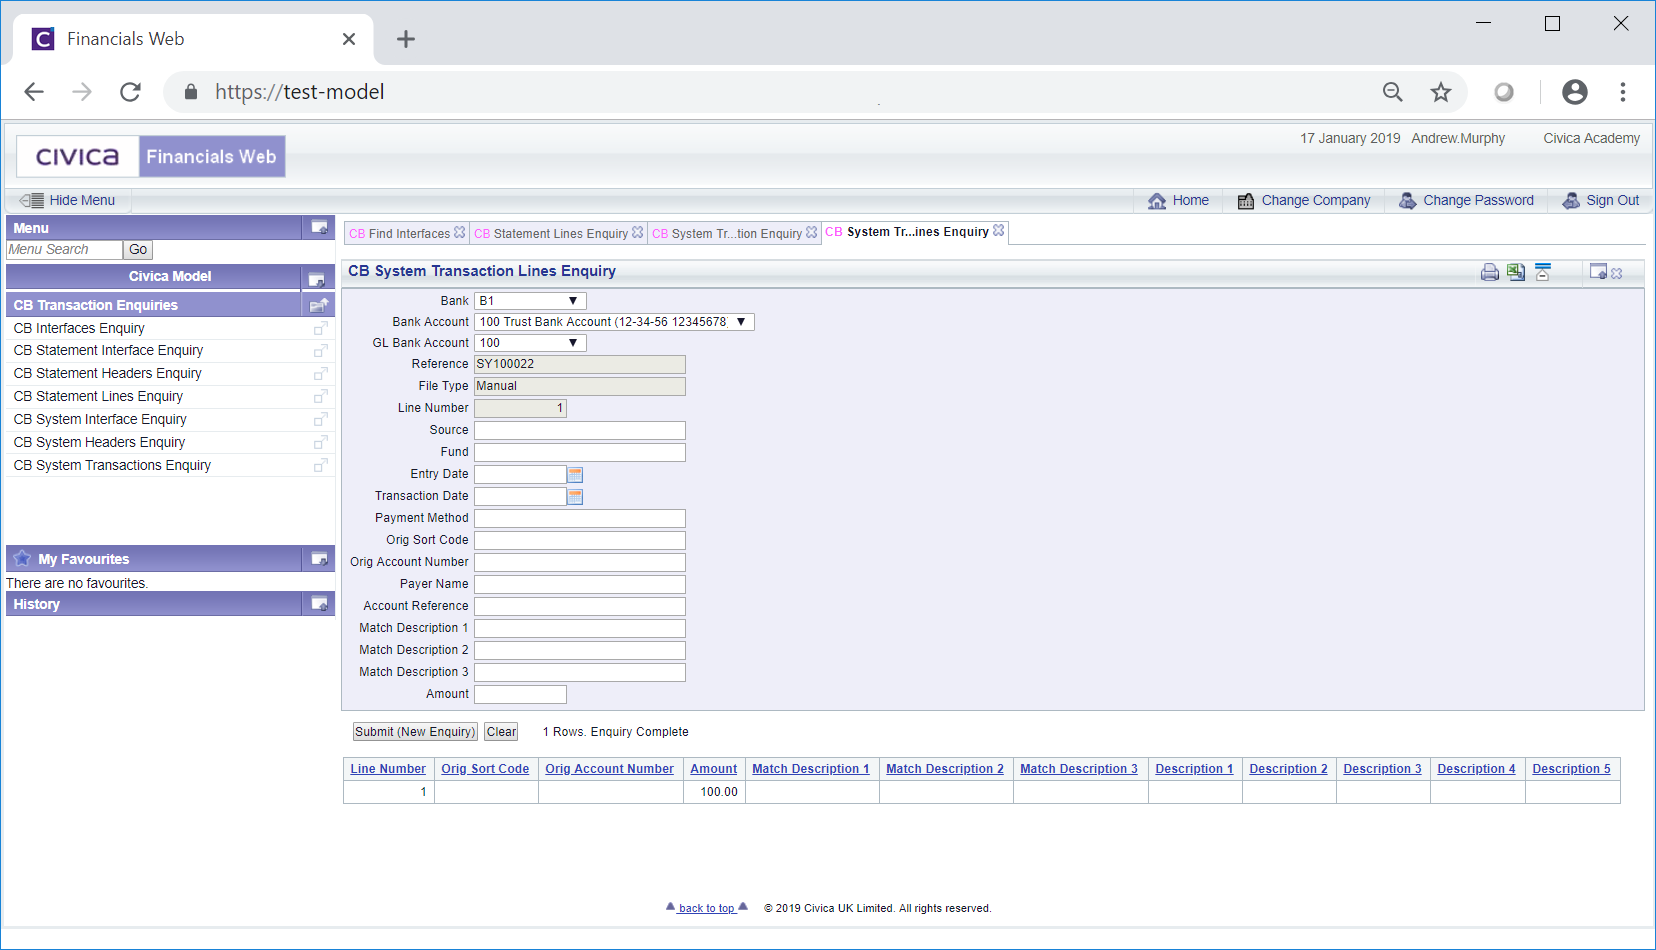
Task: Click into the Menu Search field
Action: click(64, 250)
